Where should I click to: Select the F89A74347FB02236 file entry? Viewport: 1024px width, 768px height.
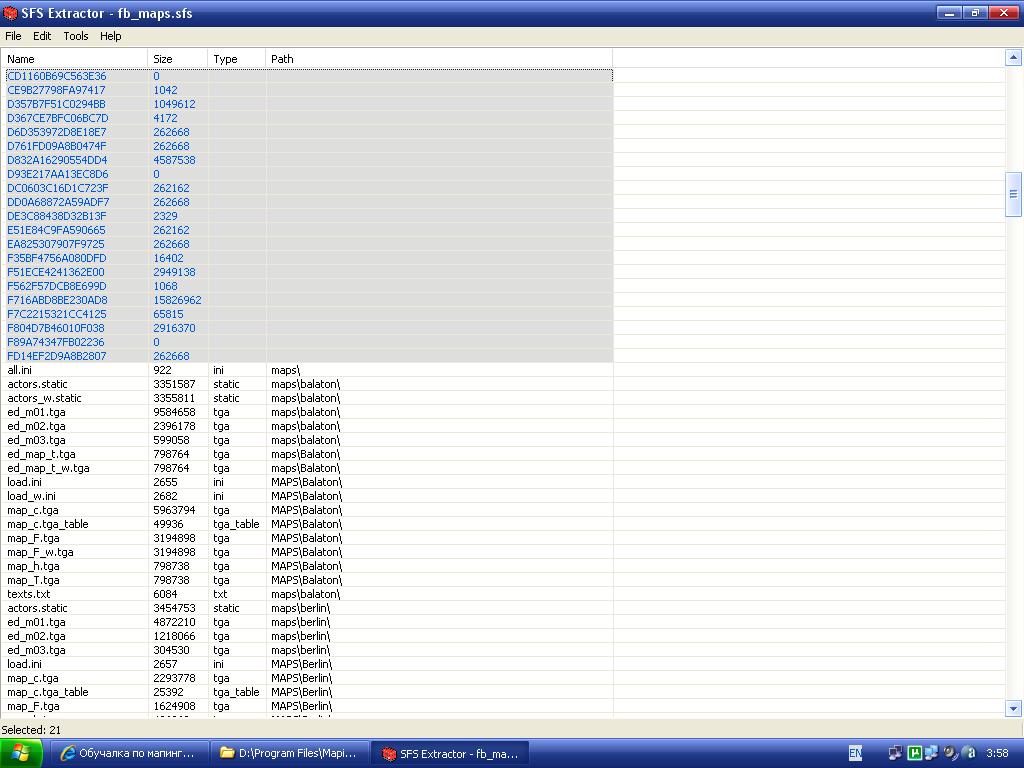point(56,342)
